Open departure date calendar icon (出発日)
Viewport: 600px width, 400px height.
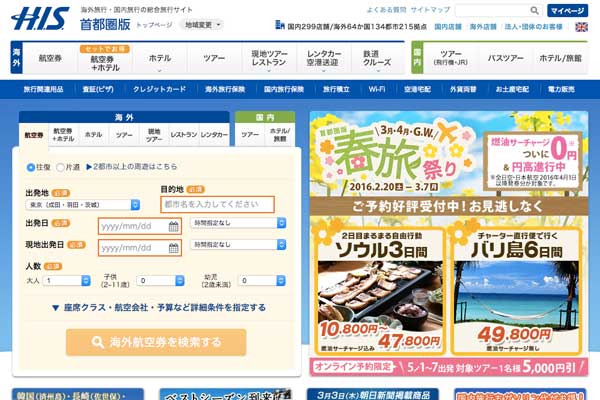click(x=173, y=227)
